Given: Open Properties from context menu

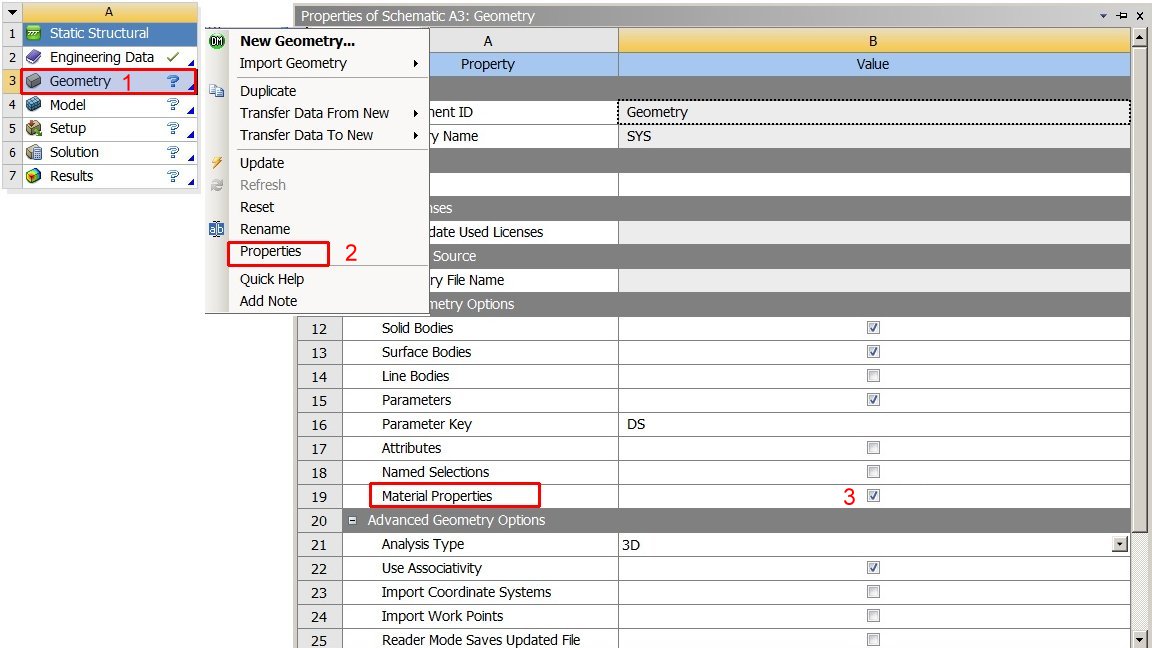Looking at the screenshot, I should click(270, 251).
